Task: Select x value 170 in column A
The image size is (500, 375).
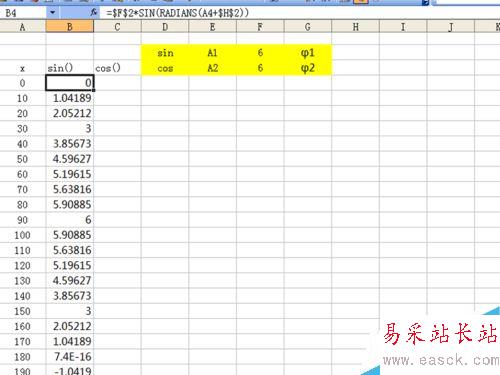Action: (23, 341)
